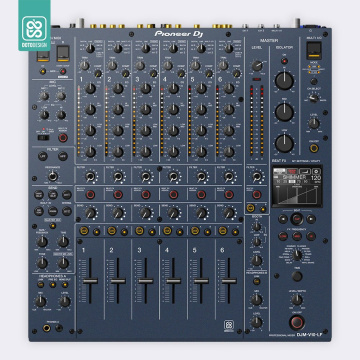
Task: Click the right-hand USB port at top left
Action: point(63,53)
